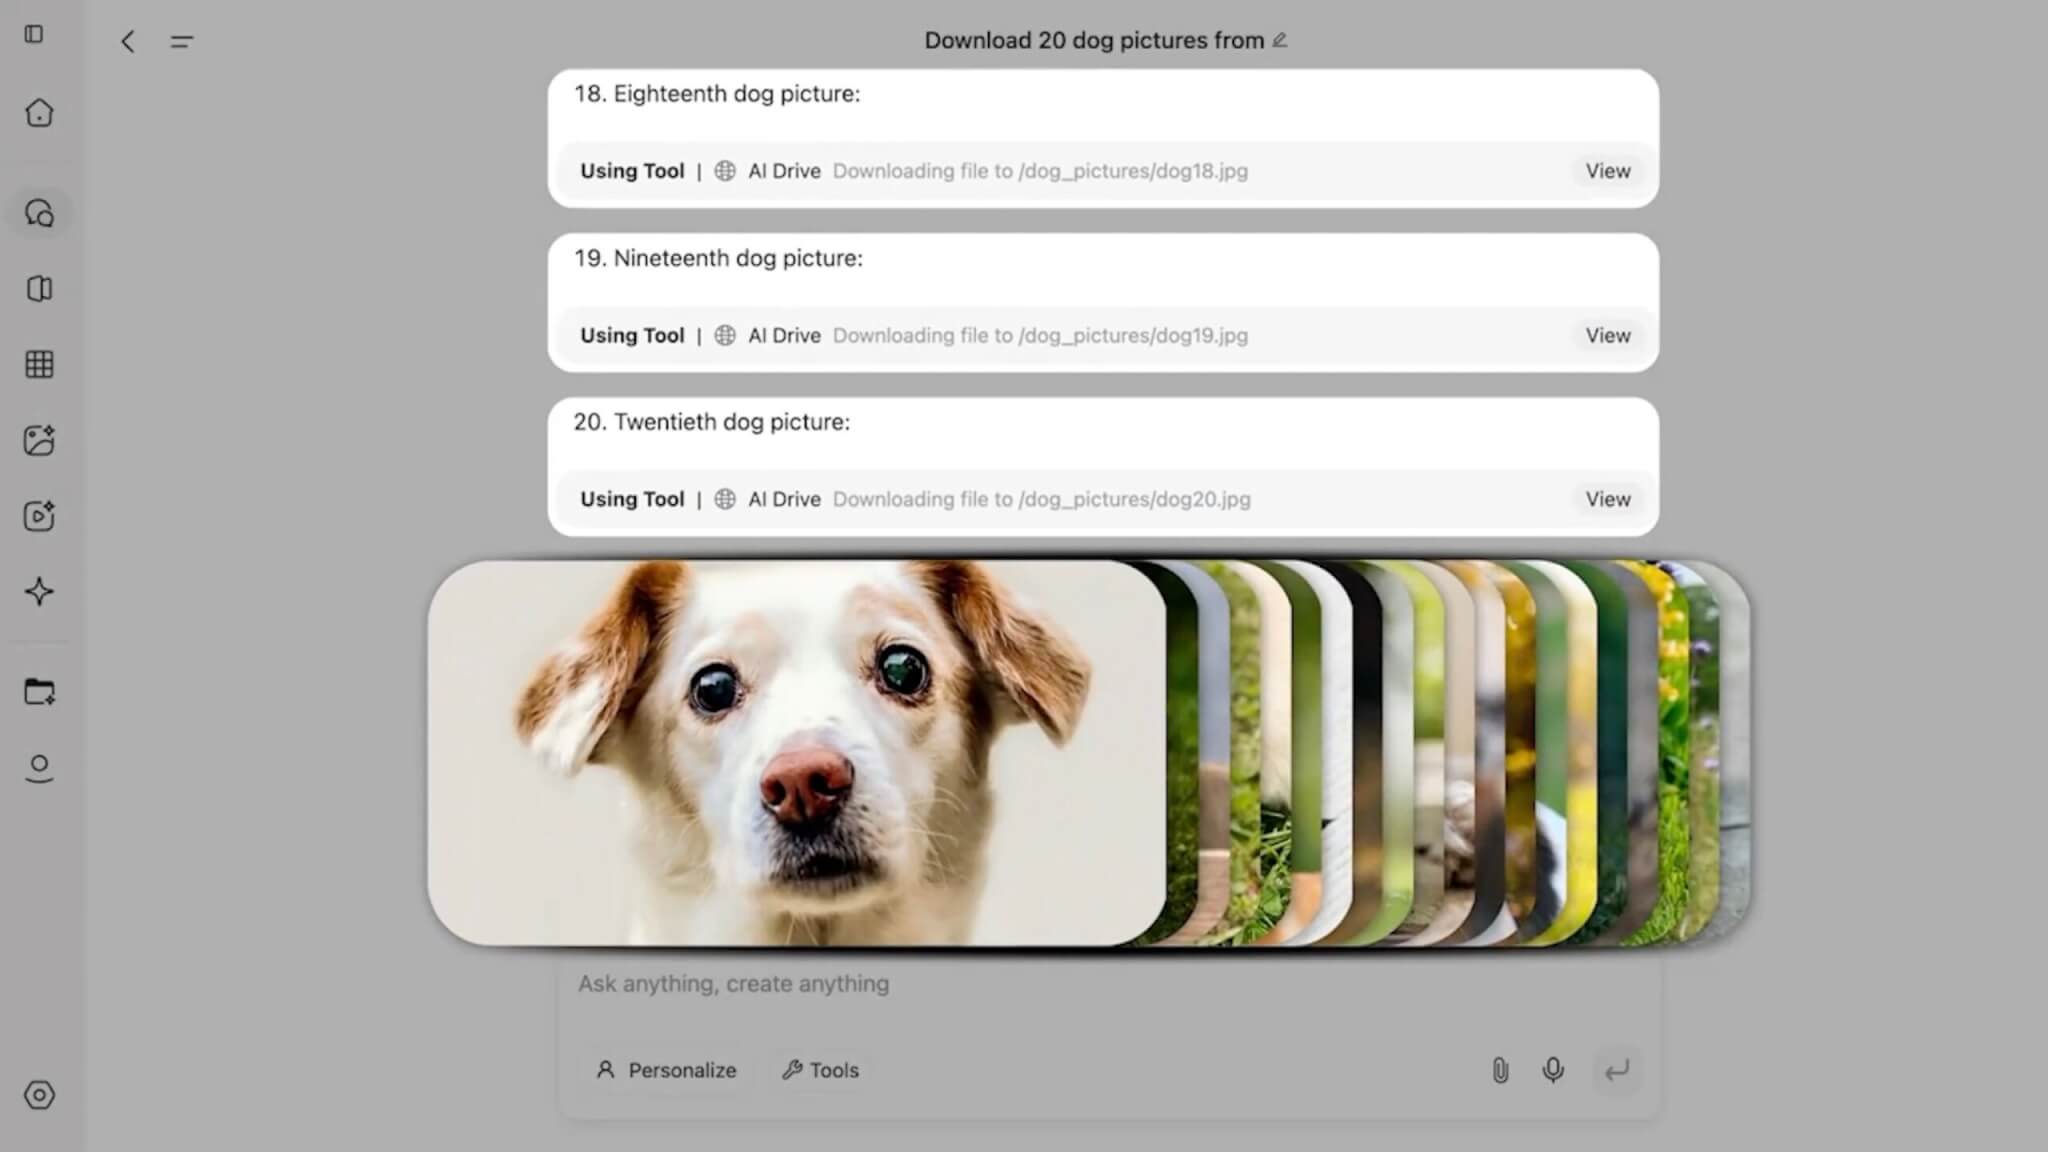2048x1152 pixels.
Task: Open the sheets grid icon in sidebar
Action: pyautogui.click(x=39, y=365)
